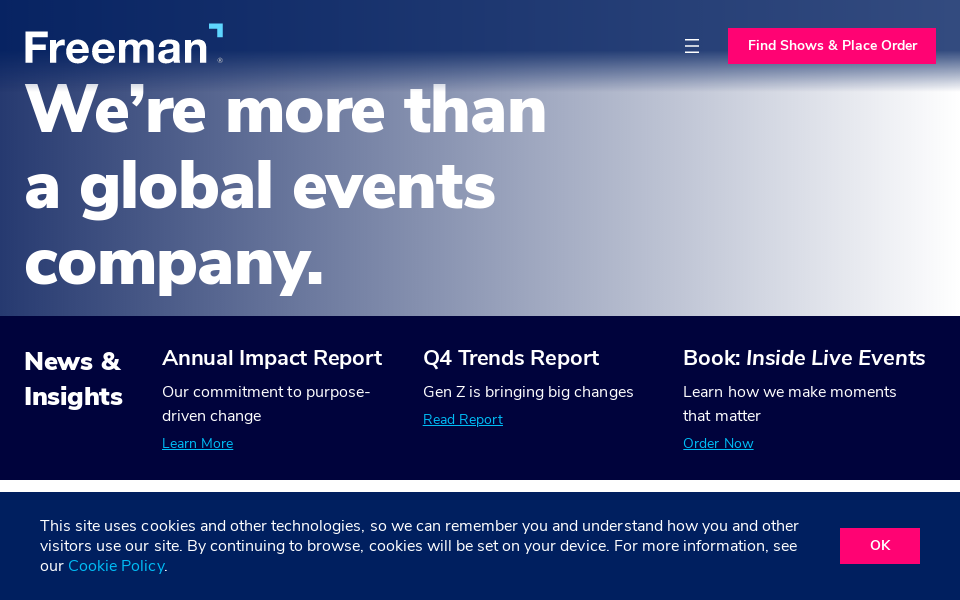This screenshot has width=960, height=600.
Task: Accept cookies with the OK button
Action: [x=879, y=546]
